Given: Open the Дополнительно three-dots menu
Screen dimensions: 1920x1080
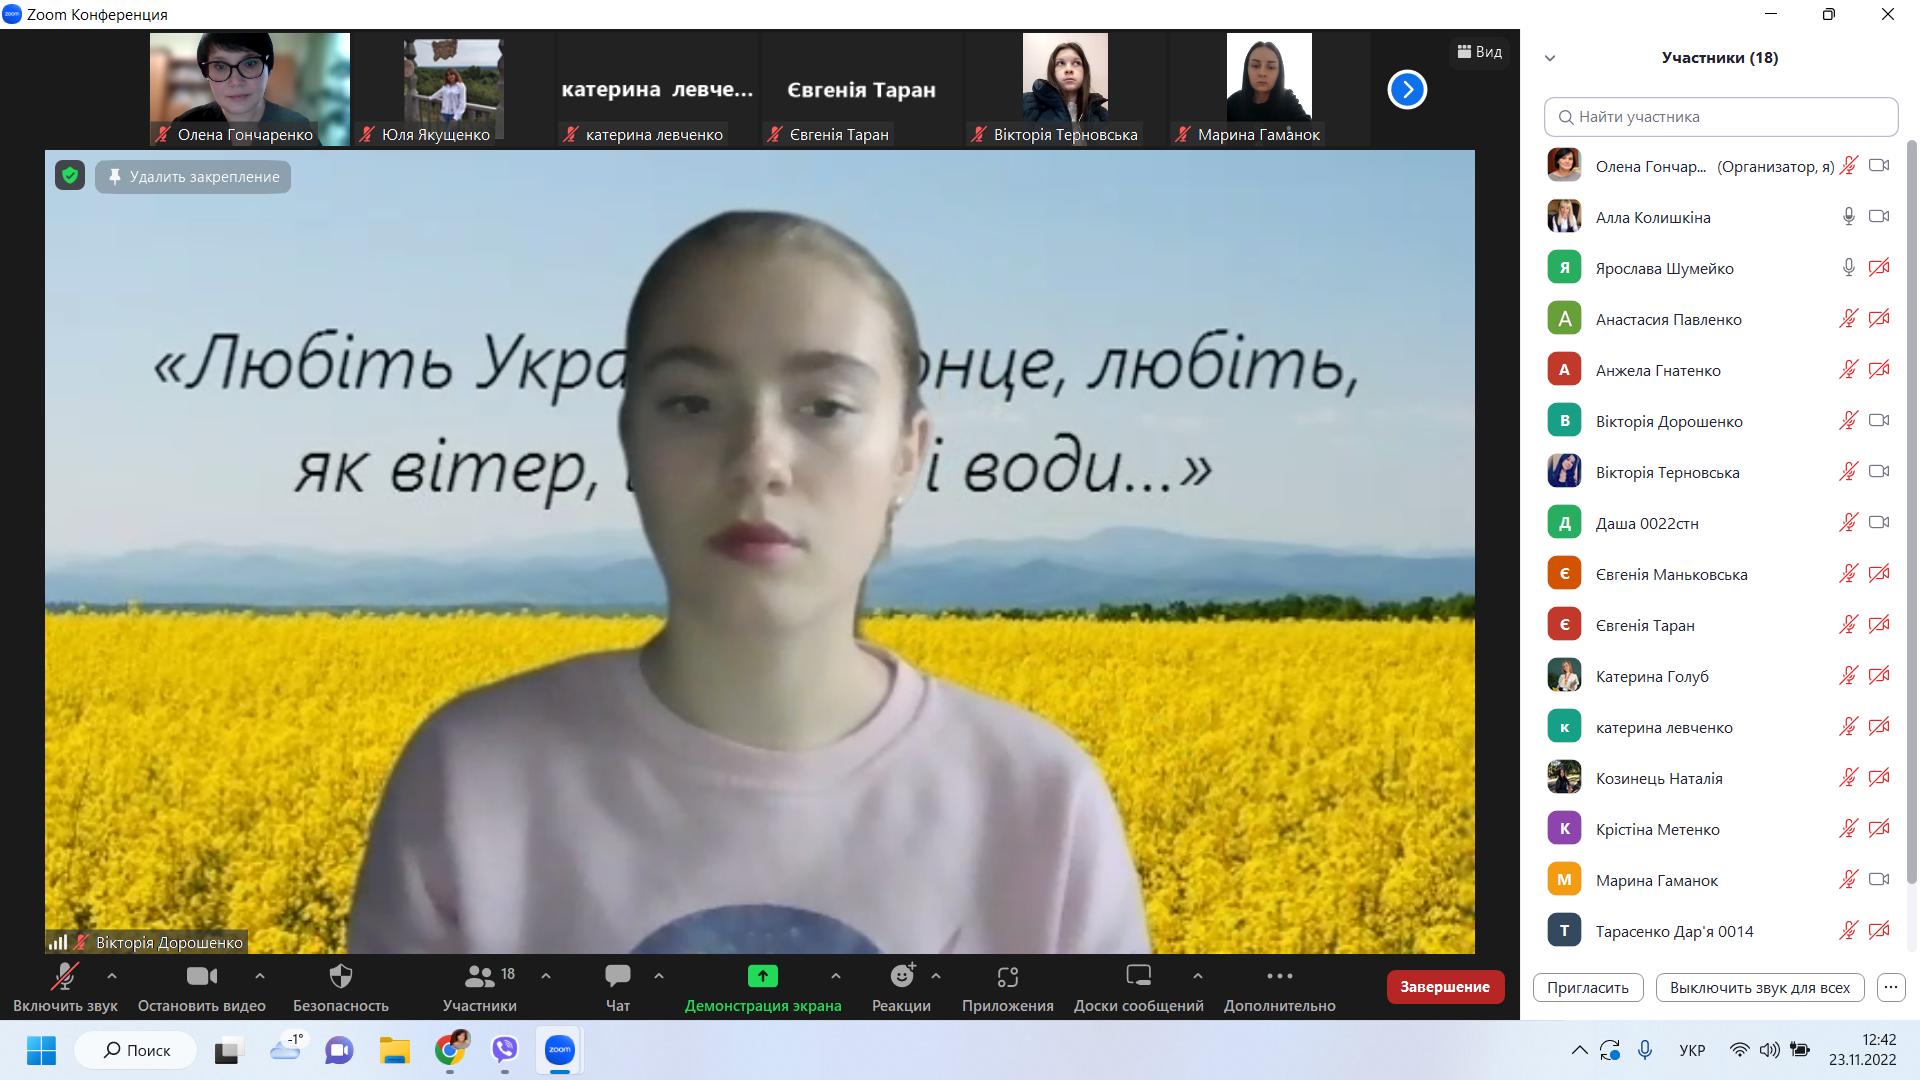Looking at the screenshot, I should pyautogui.click(x=1279, y=977).
